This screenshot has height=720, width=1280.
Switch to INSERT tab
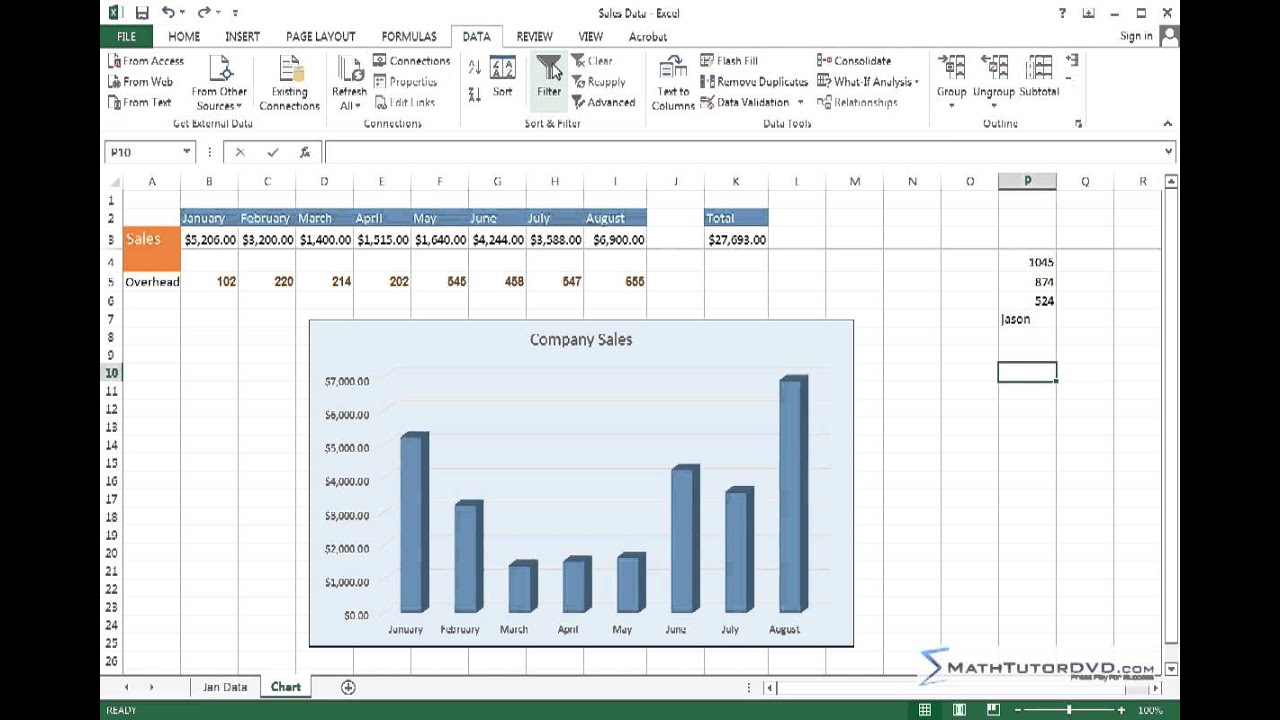pyautogui.click(x=242, y=36)
